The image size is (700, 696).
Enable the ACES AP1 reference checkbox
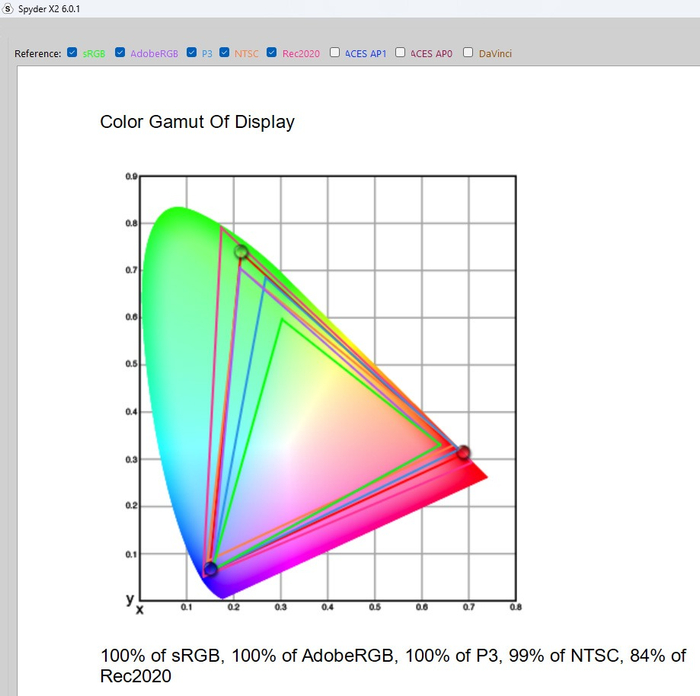(x=335, y=53)
